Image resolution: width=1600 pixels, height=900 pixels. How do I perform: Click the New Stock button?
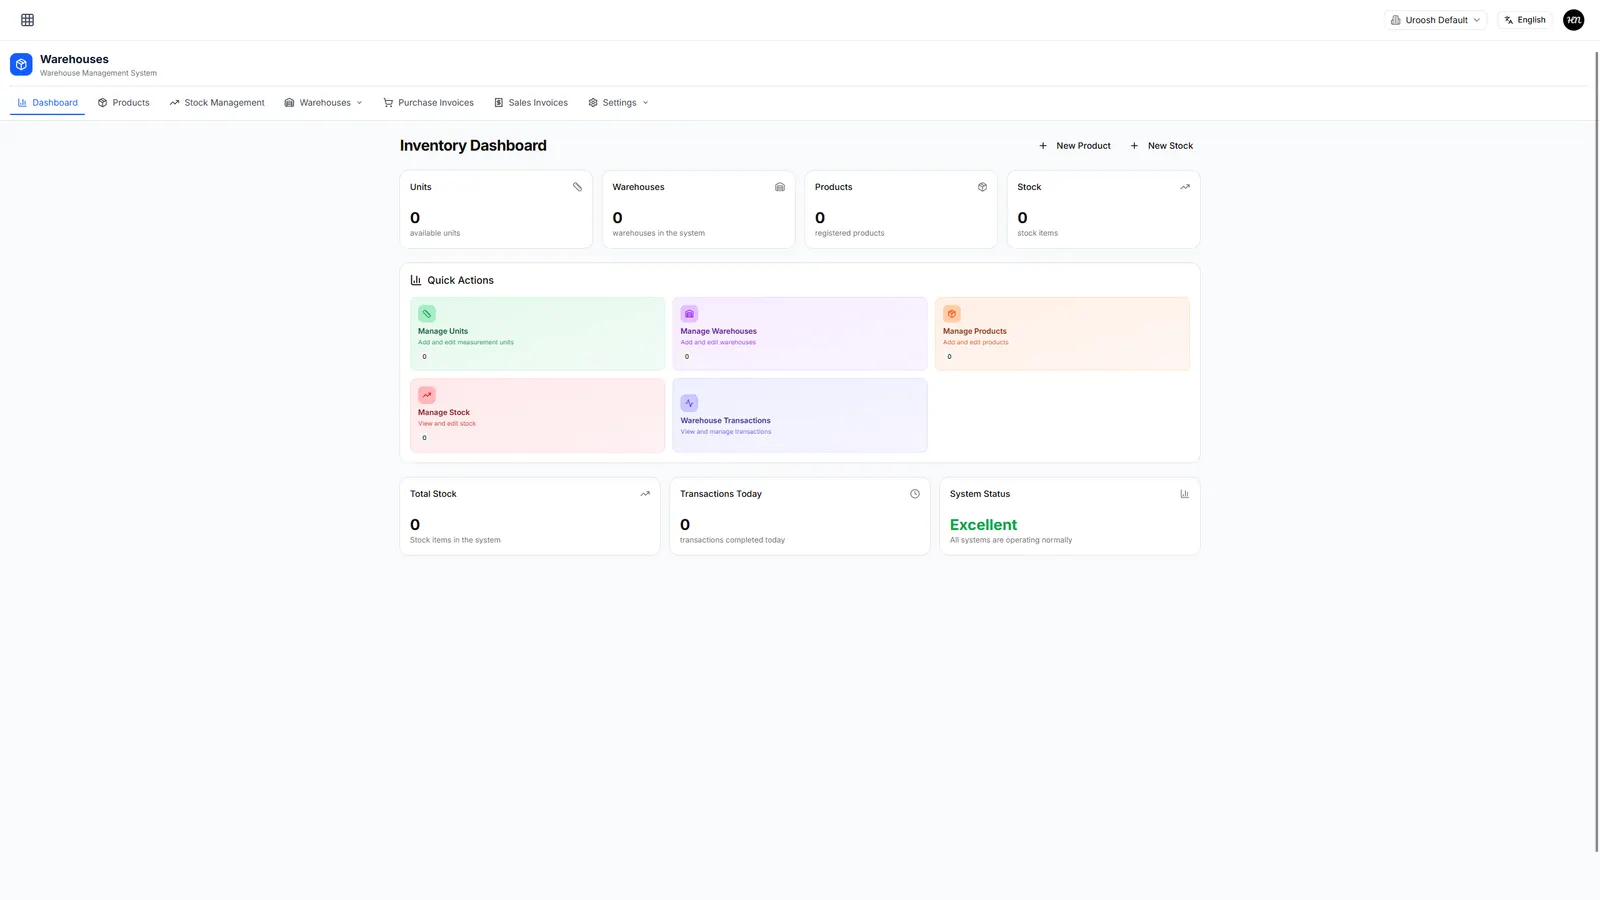[1162, 146]
